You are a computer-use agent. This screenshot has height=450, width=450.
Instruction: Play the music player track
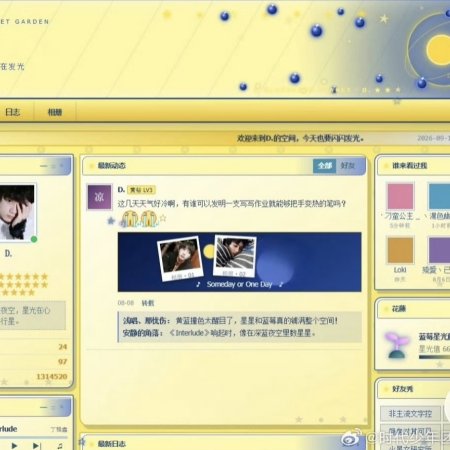(14, 445)
